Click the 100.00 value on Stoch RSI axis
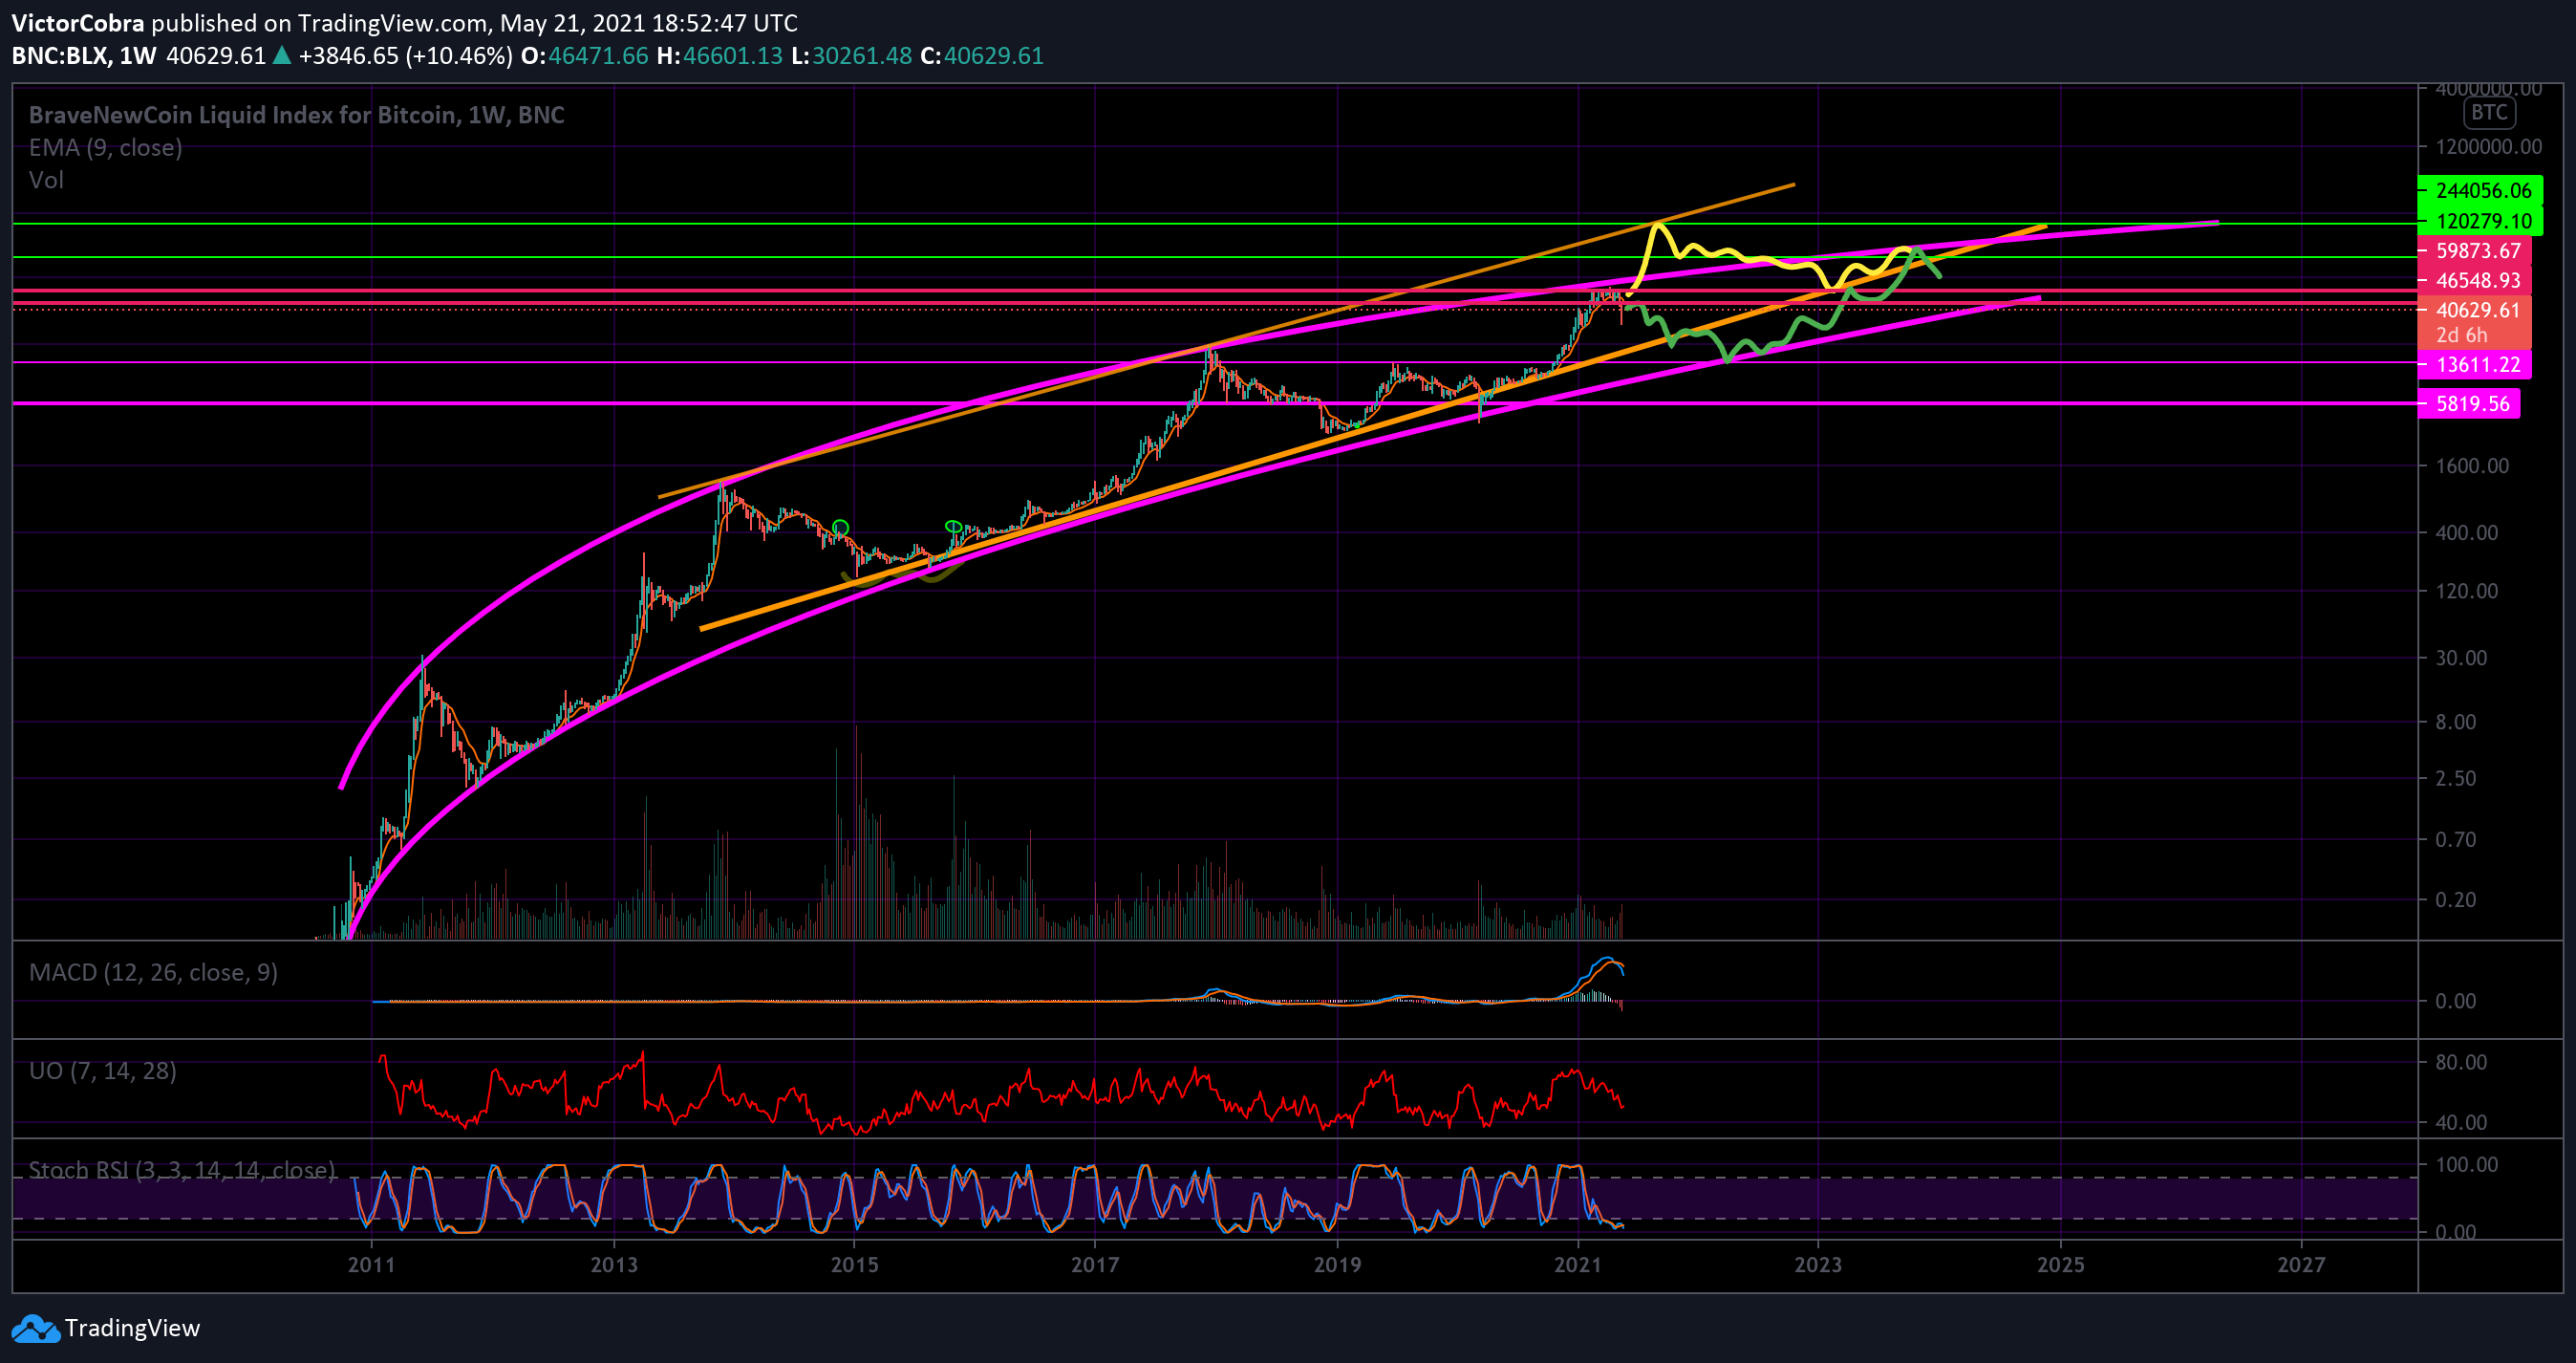The image size is (2576, 1363). coord(2467,1165)
